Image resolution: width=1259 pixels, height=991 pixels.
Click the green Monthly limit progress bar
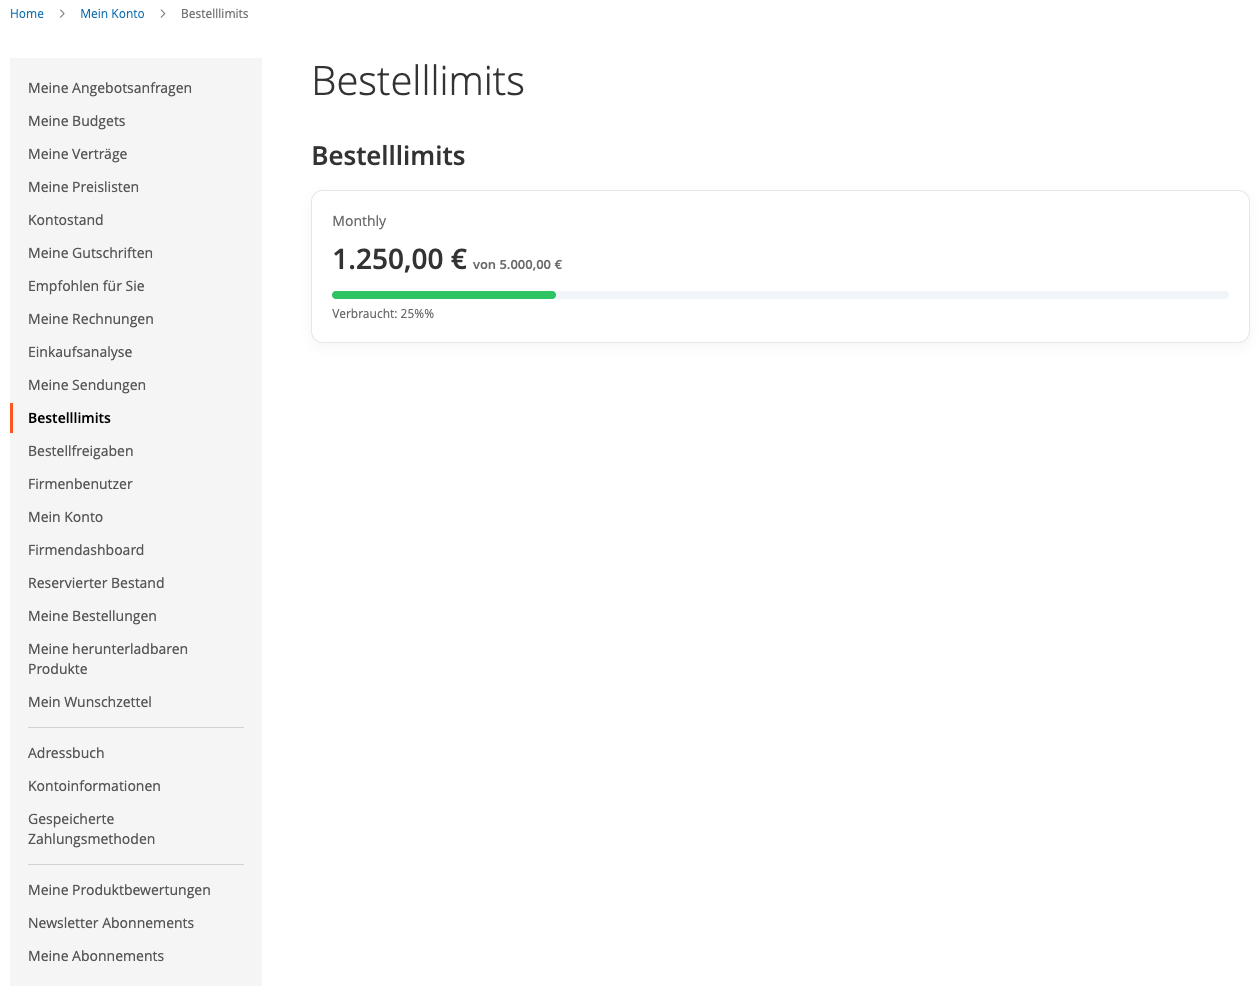444,295
